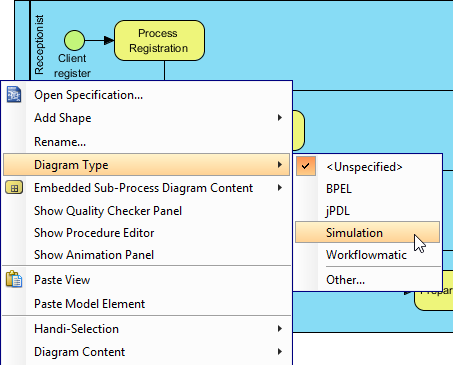Select the Process Registration task shape
This screenshot has width=453, height=365.
pyautogui.click(x=159, y=40)
